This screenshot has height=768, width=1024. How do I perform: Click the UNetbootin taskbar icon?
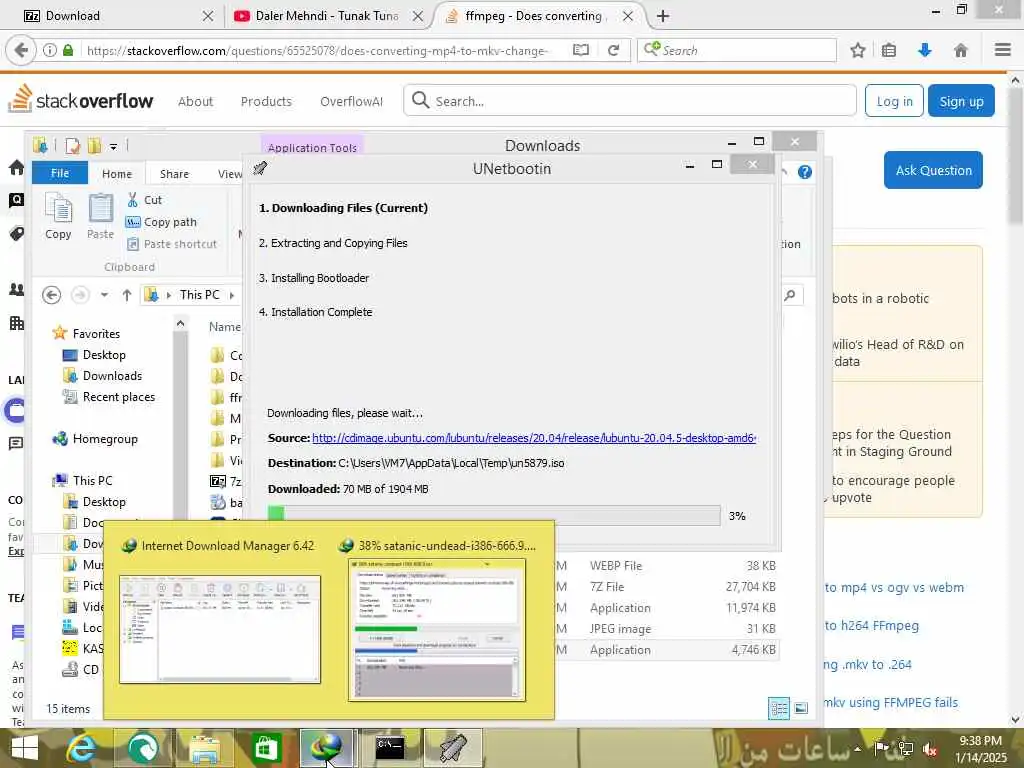453,748
